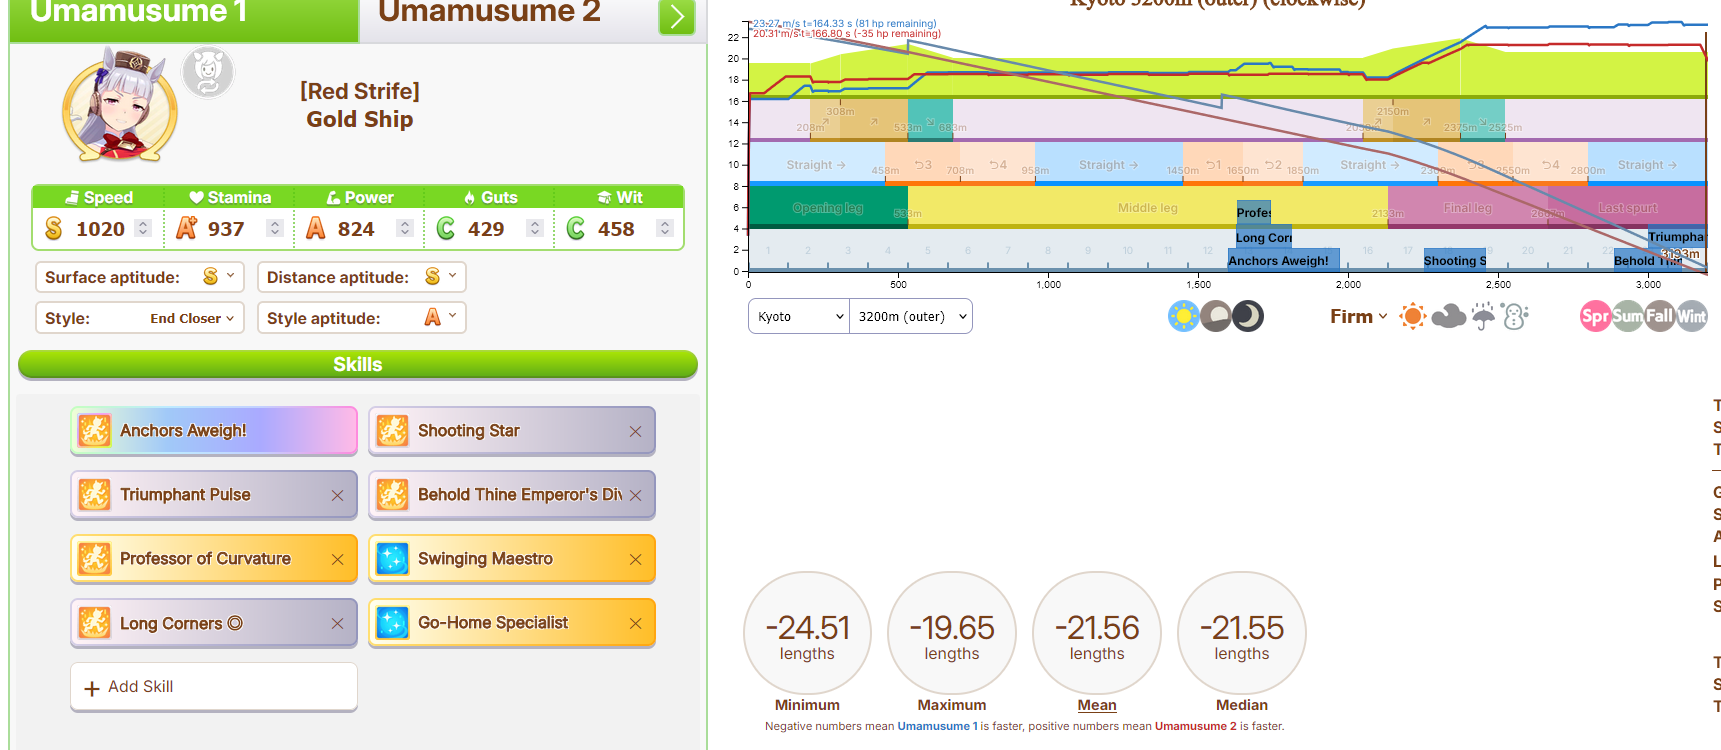Click Middle leg segment on chart
The image size is (1721, 750).
pos(1148,208)
